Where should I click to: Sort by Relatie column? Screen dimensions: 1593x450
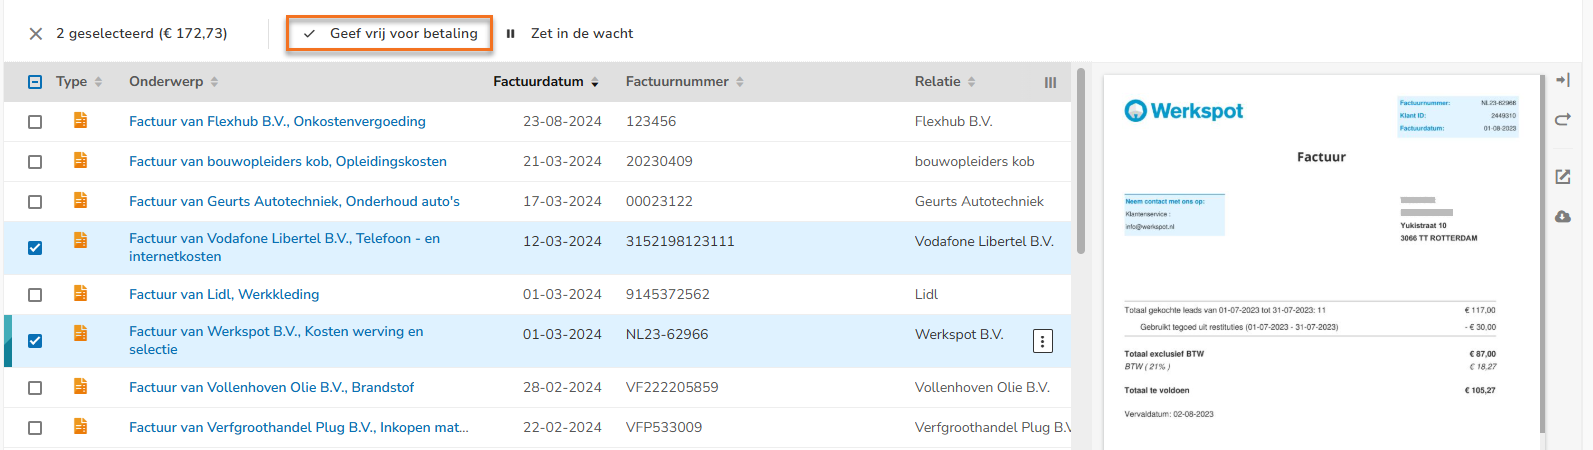click(945, 82)
